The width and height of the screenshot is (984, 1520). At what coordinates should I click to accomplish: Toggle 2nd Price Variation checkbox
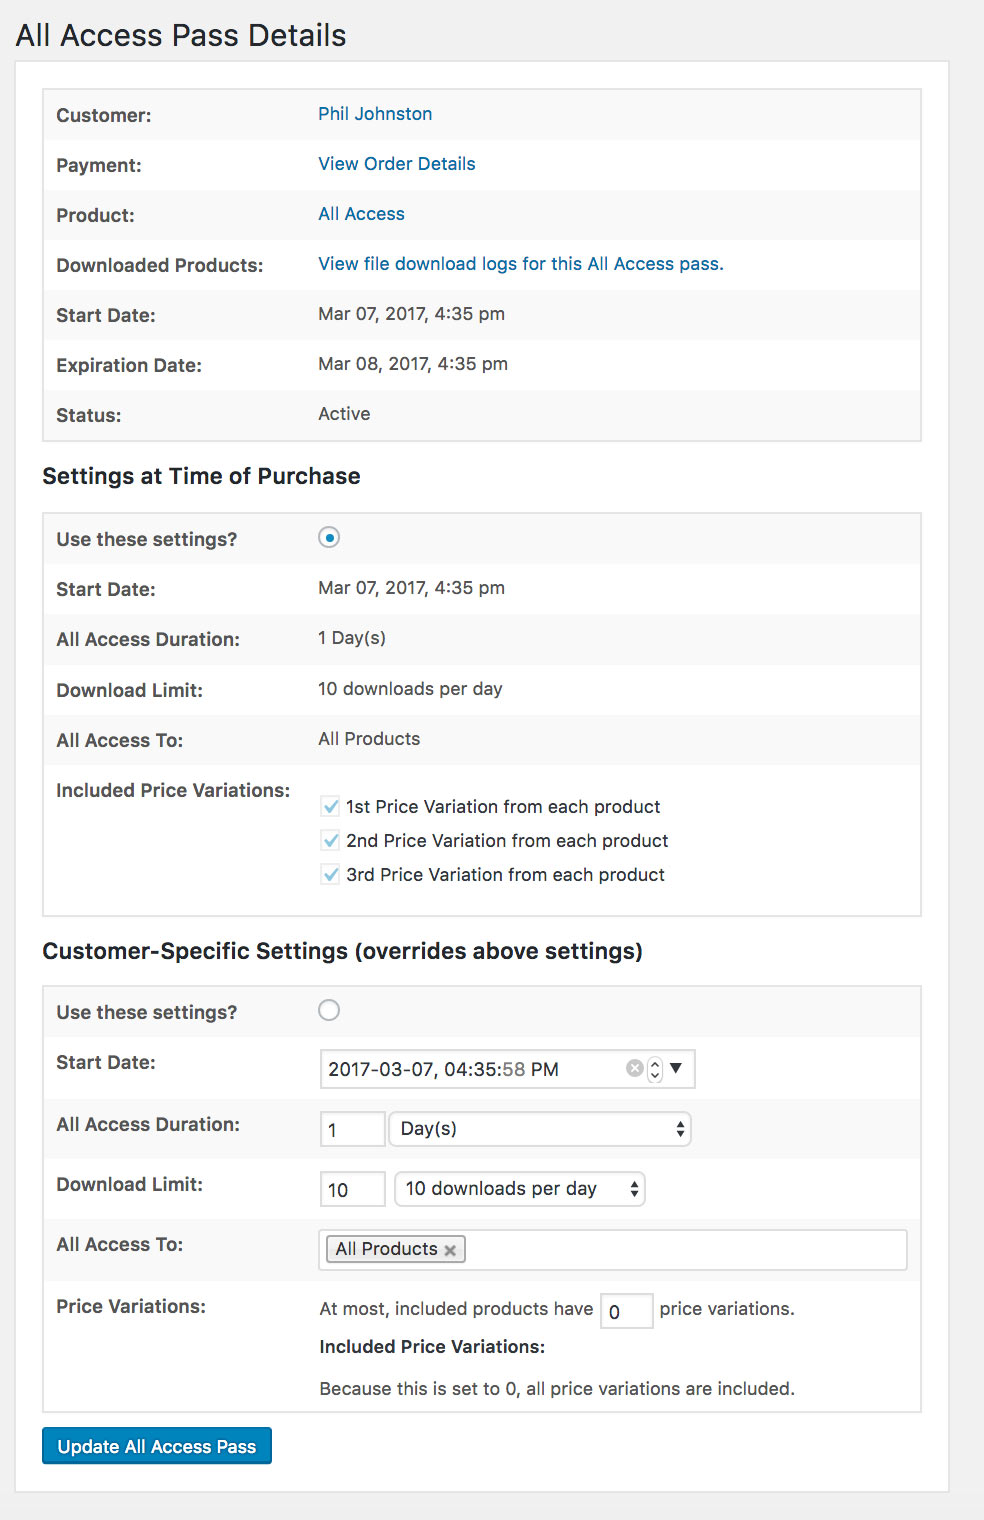[330, 840]
